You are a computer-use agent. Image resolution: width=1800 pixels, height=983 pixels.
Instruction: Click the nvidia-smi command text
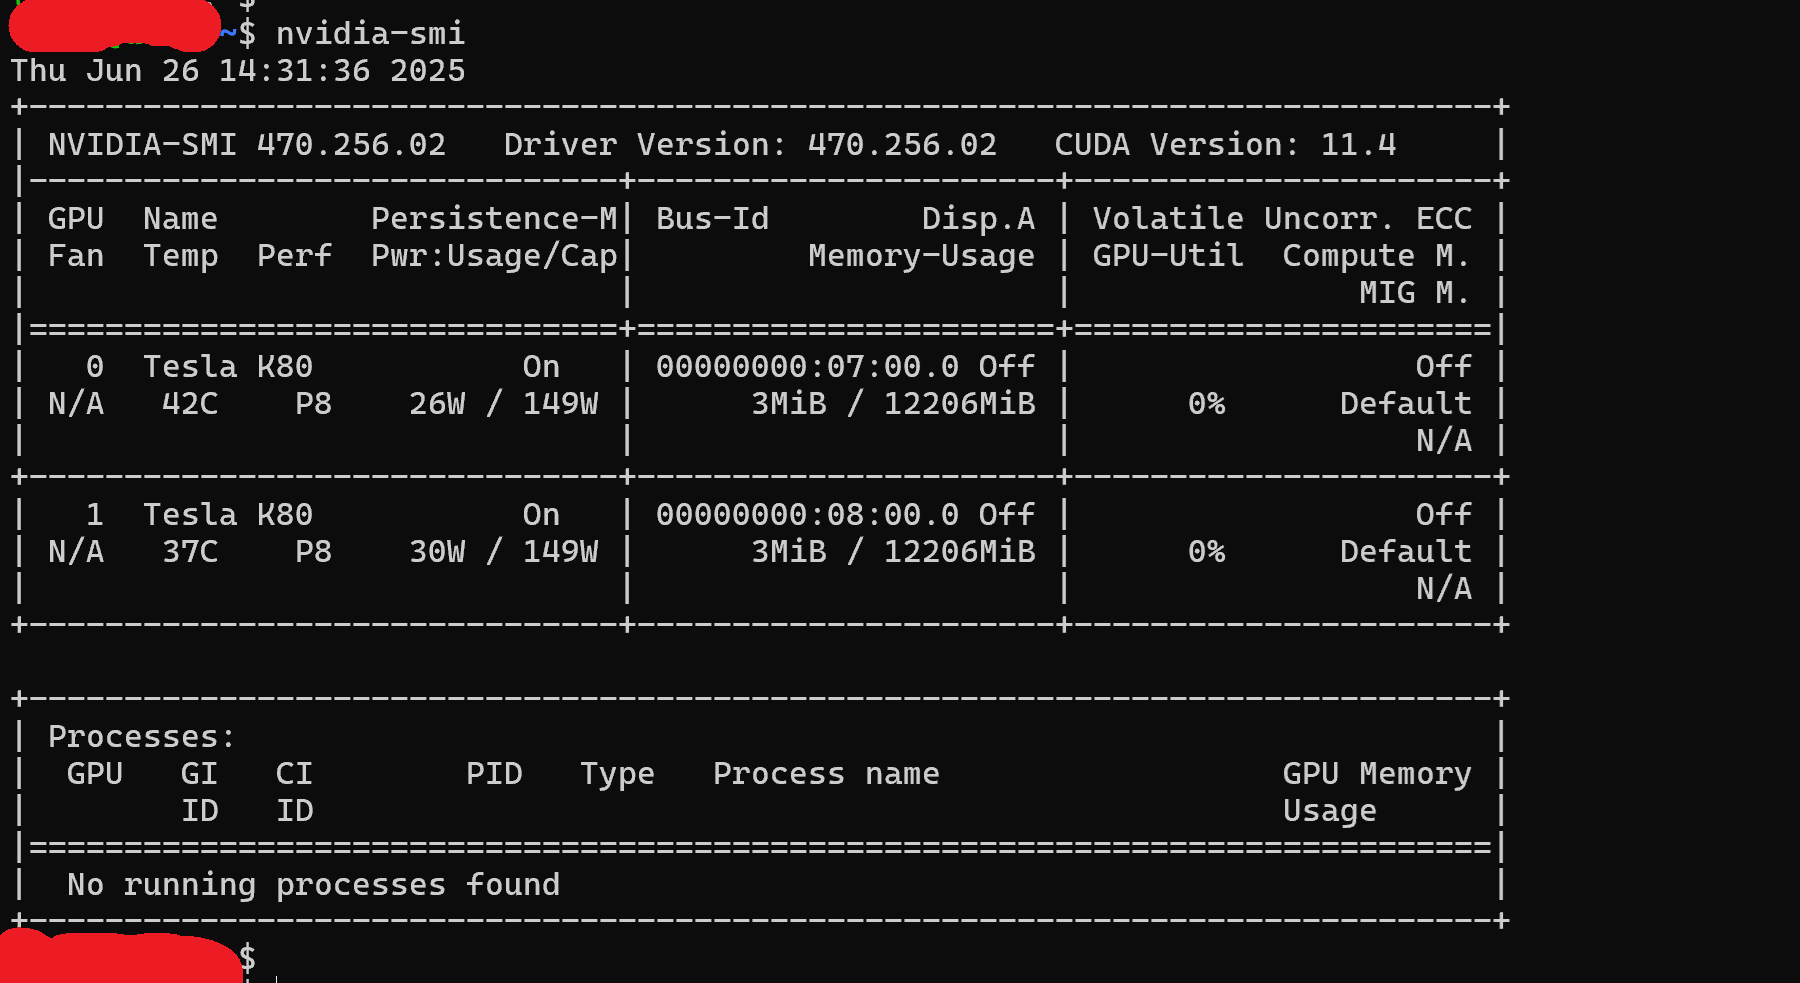point(370,34)
